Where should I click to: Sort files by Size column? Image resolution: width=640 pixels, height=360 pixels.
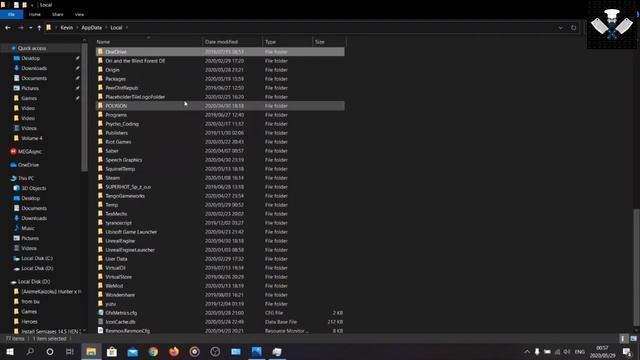point(329,42)
